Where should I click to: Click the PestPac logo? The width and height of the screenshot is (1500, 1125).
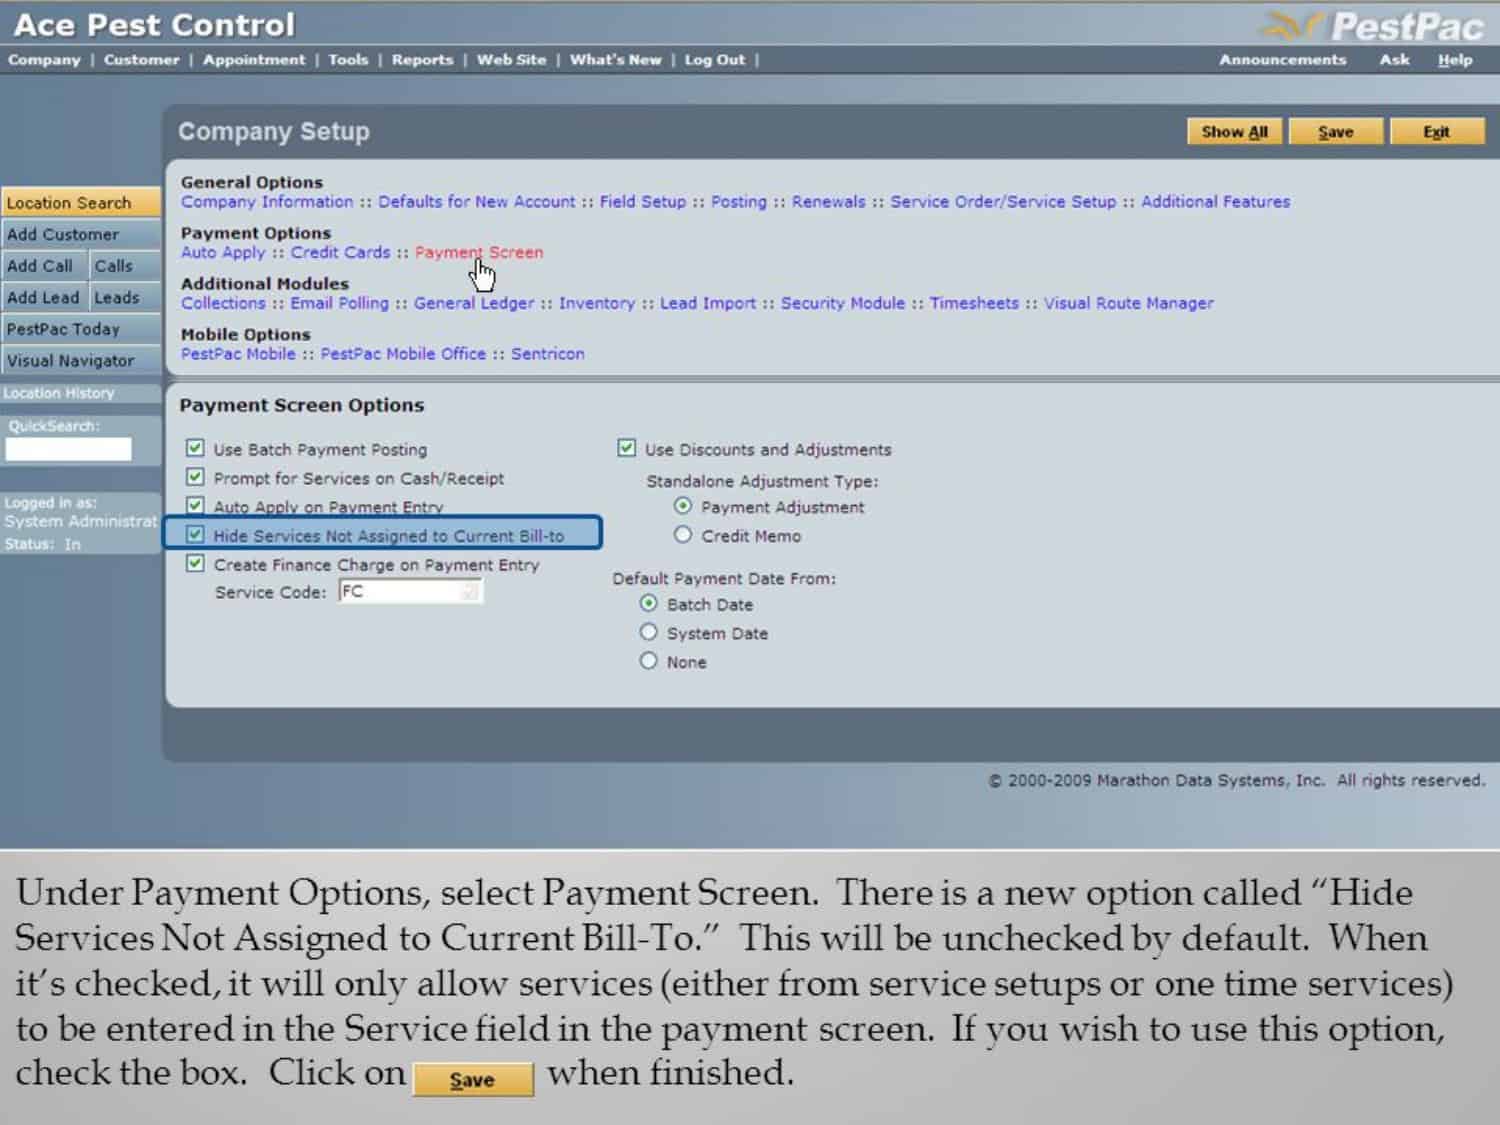tap(1374, 26)
